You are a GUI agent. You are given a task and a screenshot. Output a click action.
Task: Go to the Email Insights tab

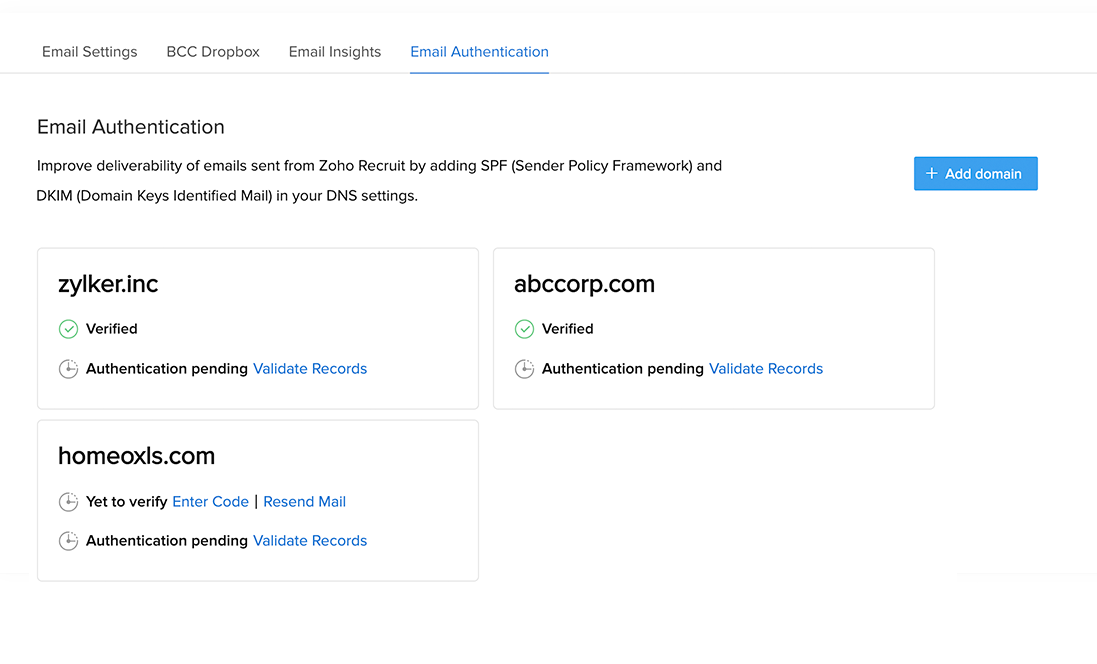pos(335,52)
